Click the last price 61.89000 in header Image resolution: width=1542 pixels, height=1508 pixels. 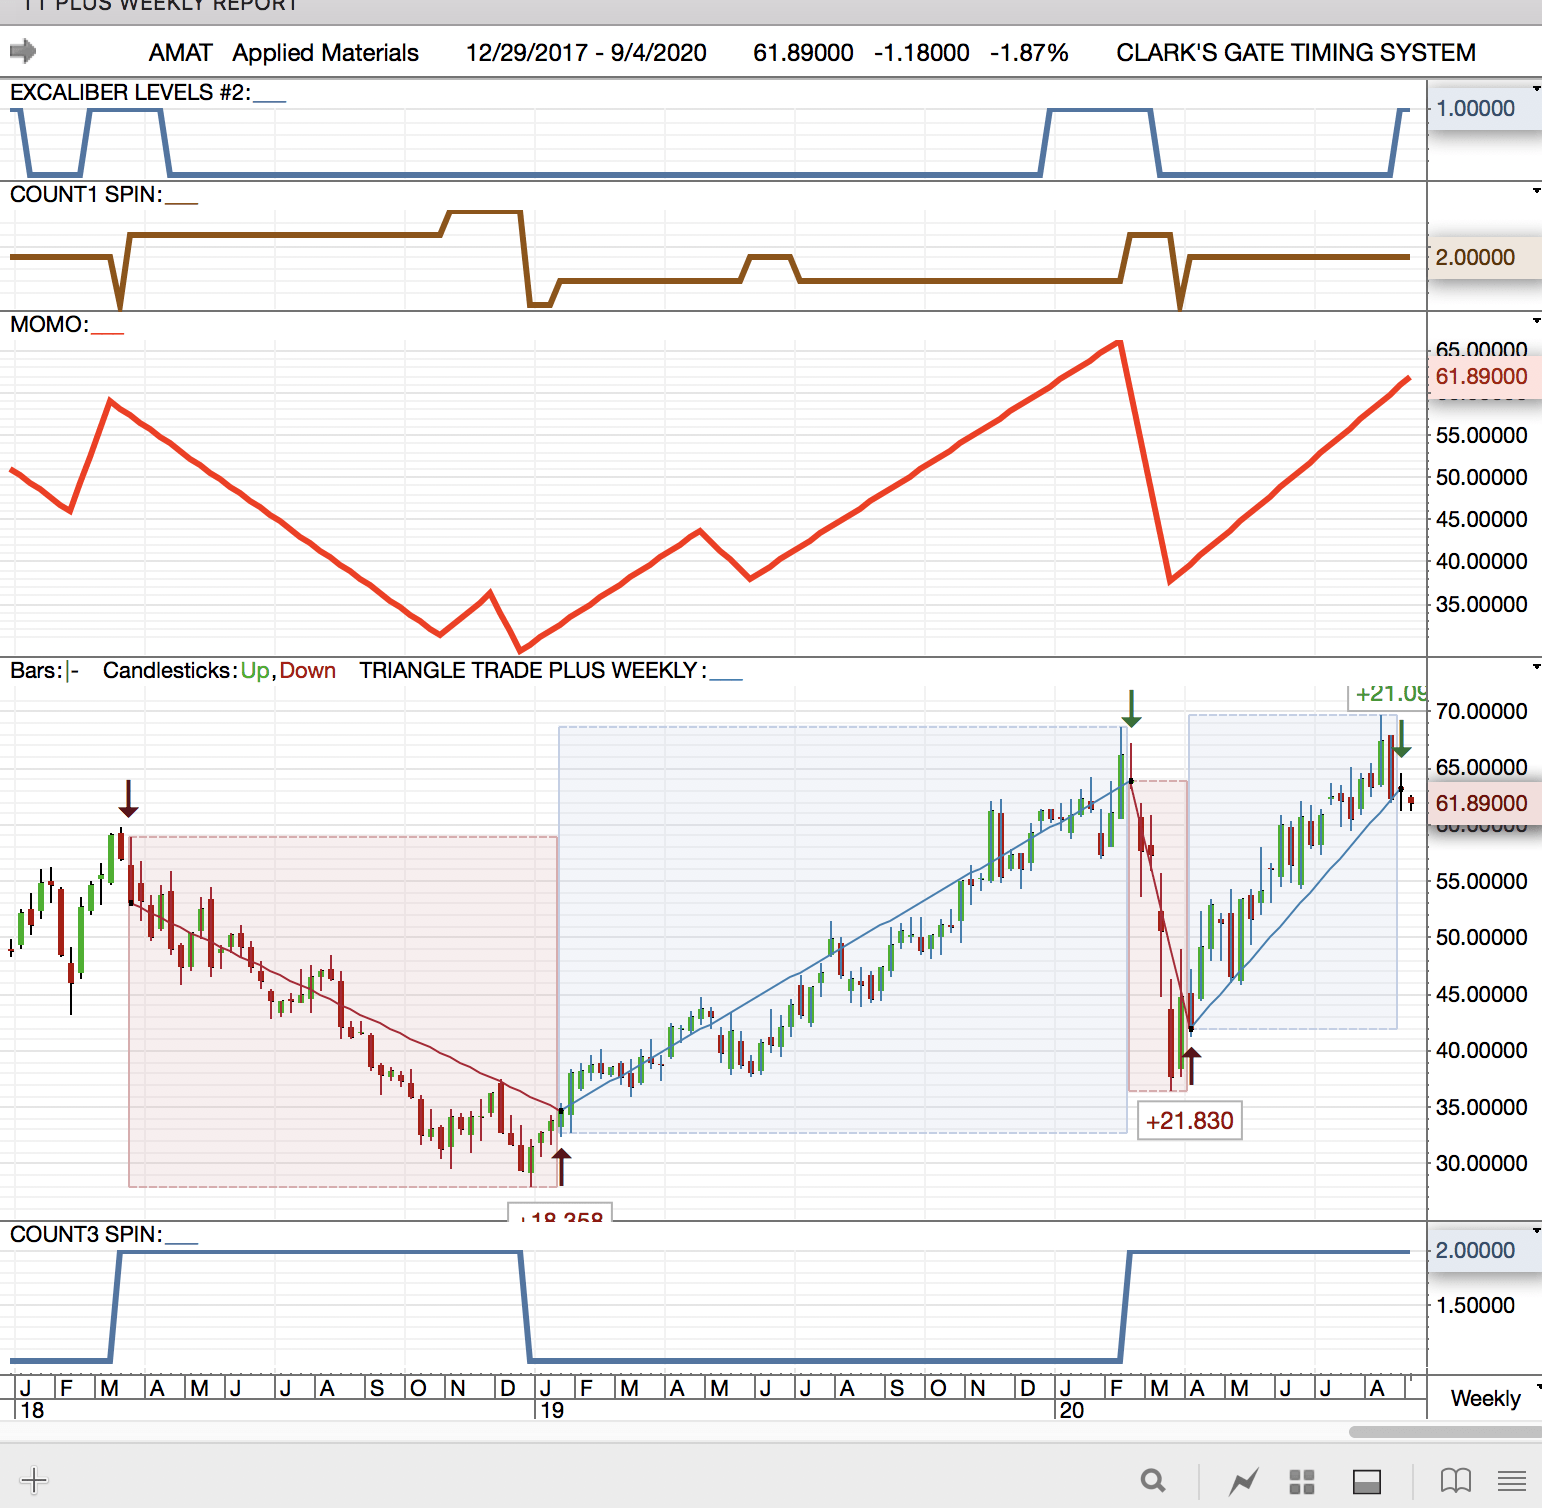click(x=803, y=52)
